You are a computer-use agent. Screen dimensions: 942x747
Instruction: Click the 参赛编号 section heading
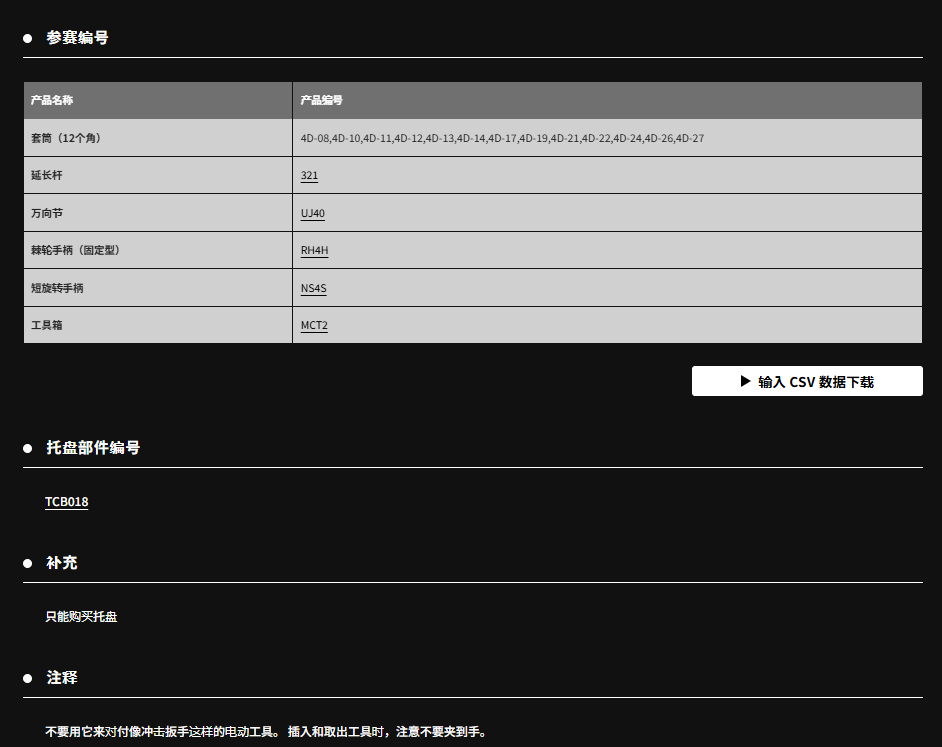pos(77,38)
